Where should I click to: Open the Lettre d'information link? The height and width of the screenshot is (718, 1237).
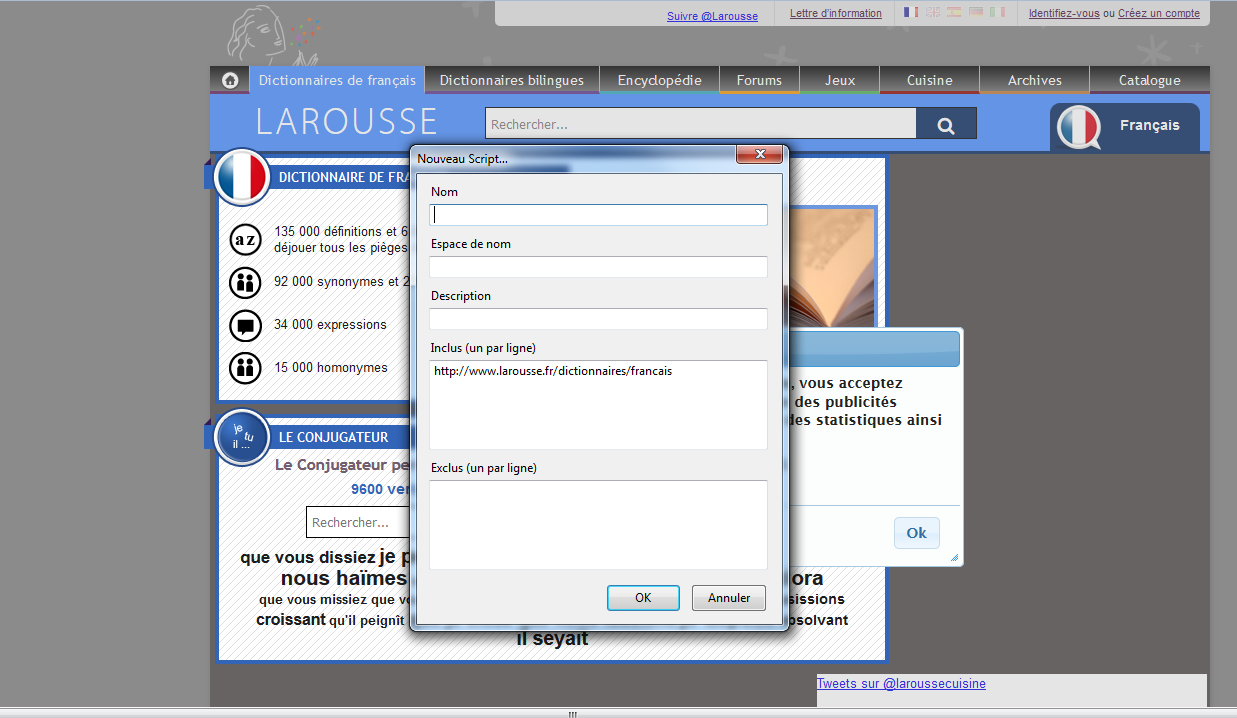[x=836, y=13]
